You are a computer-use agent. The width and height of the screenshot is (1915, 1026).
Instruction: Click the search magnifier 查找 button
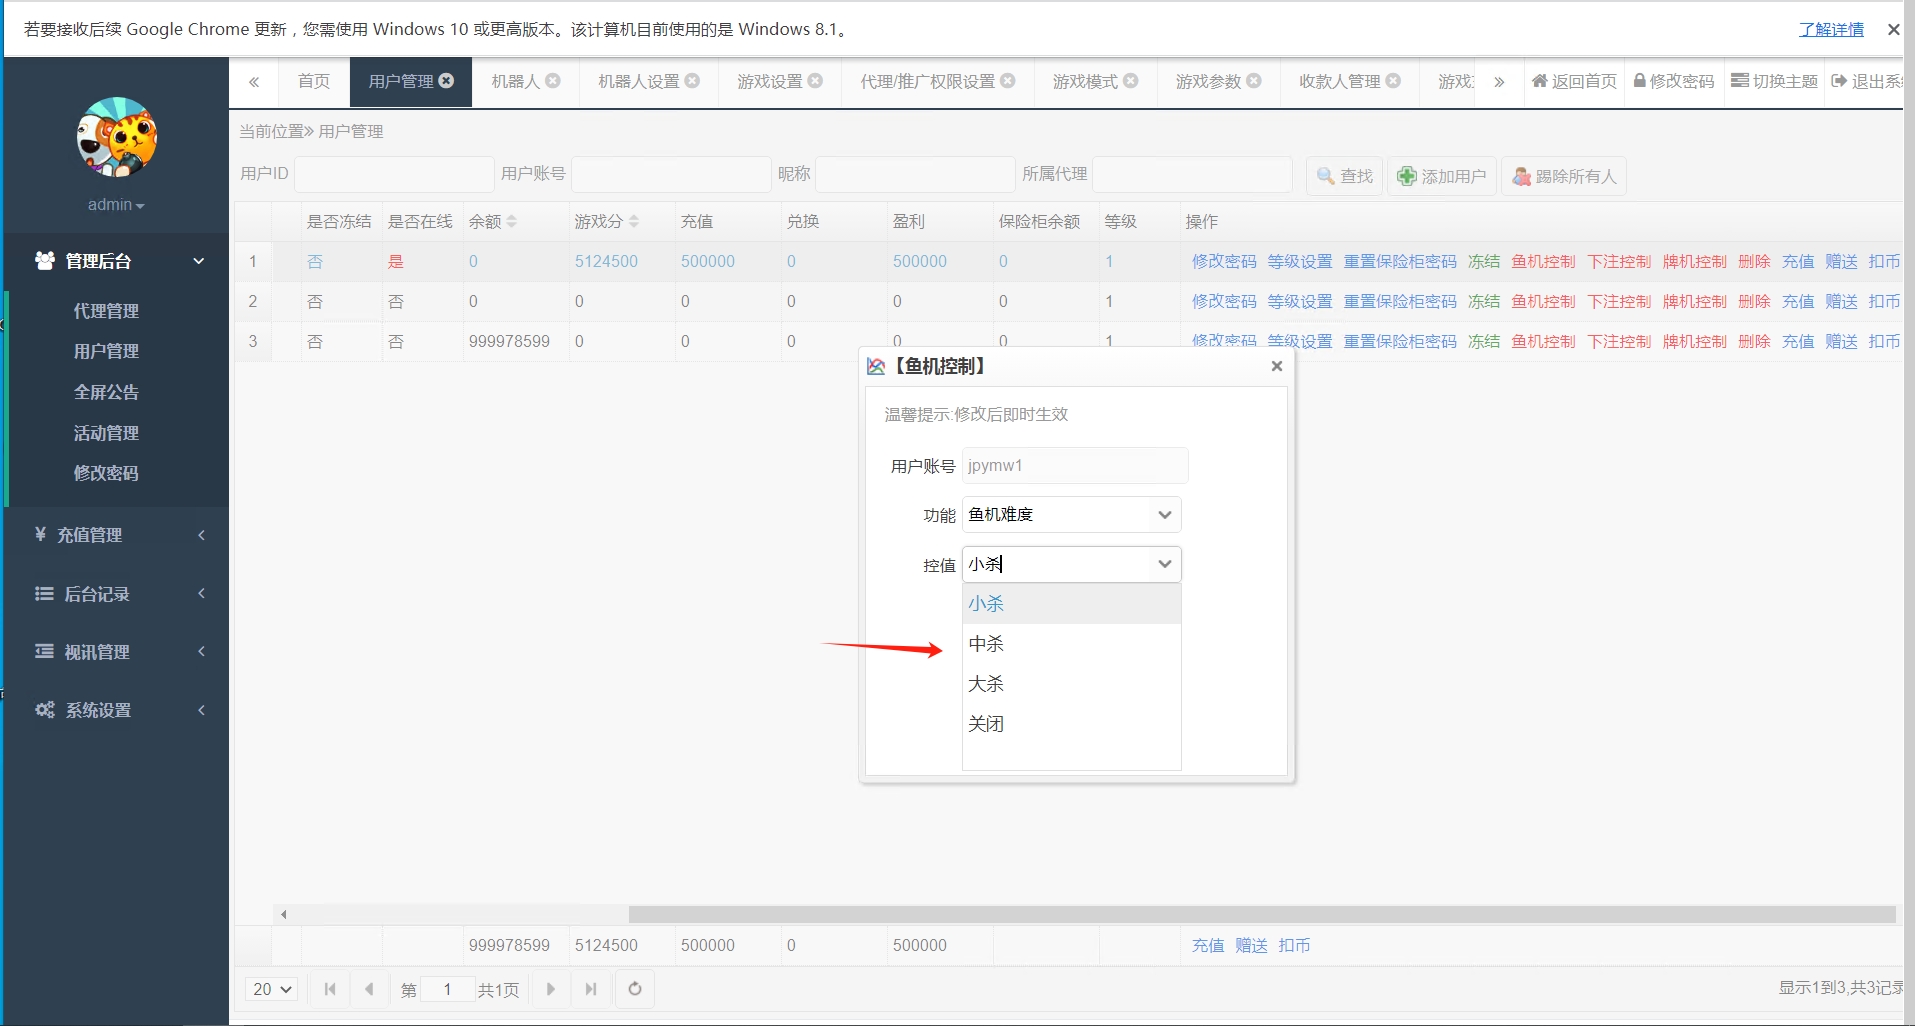tap(1344, 176)
